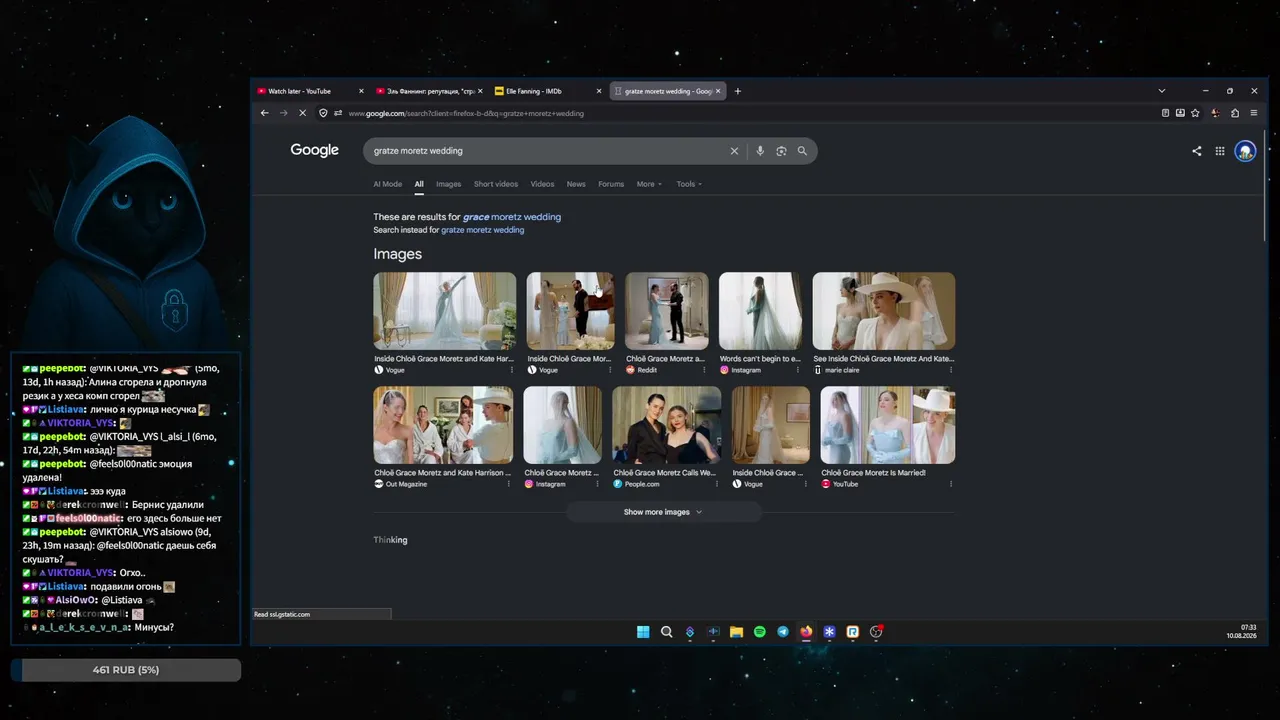Click the '461 RUB (5%)' donation bar
Screen dimensions: 1280x720
click(x=126, y=670)
